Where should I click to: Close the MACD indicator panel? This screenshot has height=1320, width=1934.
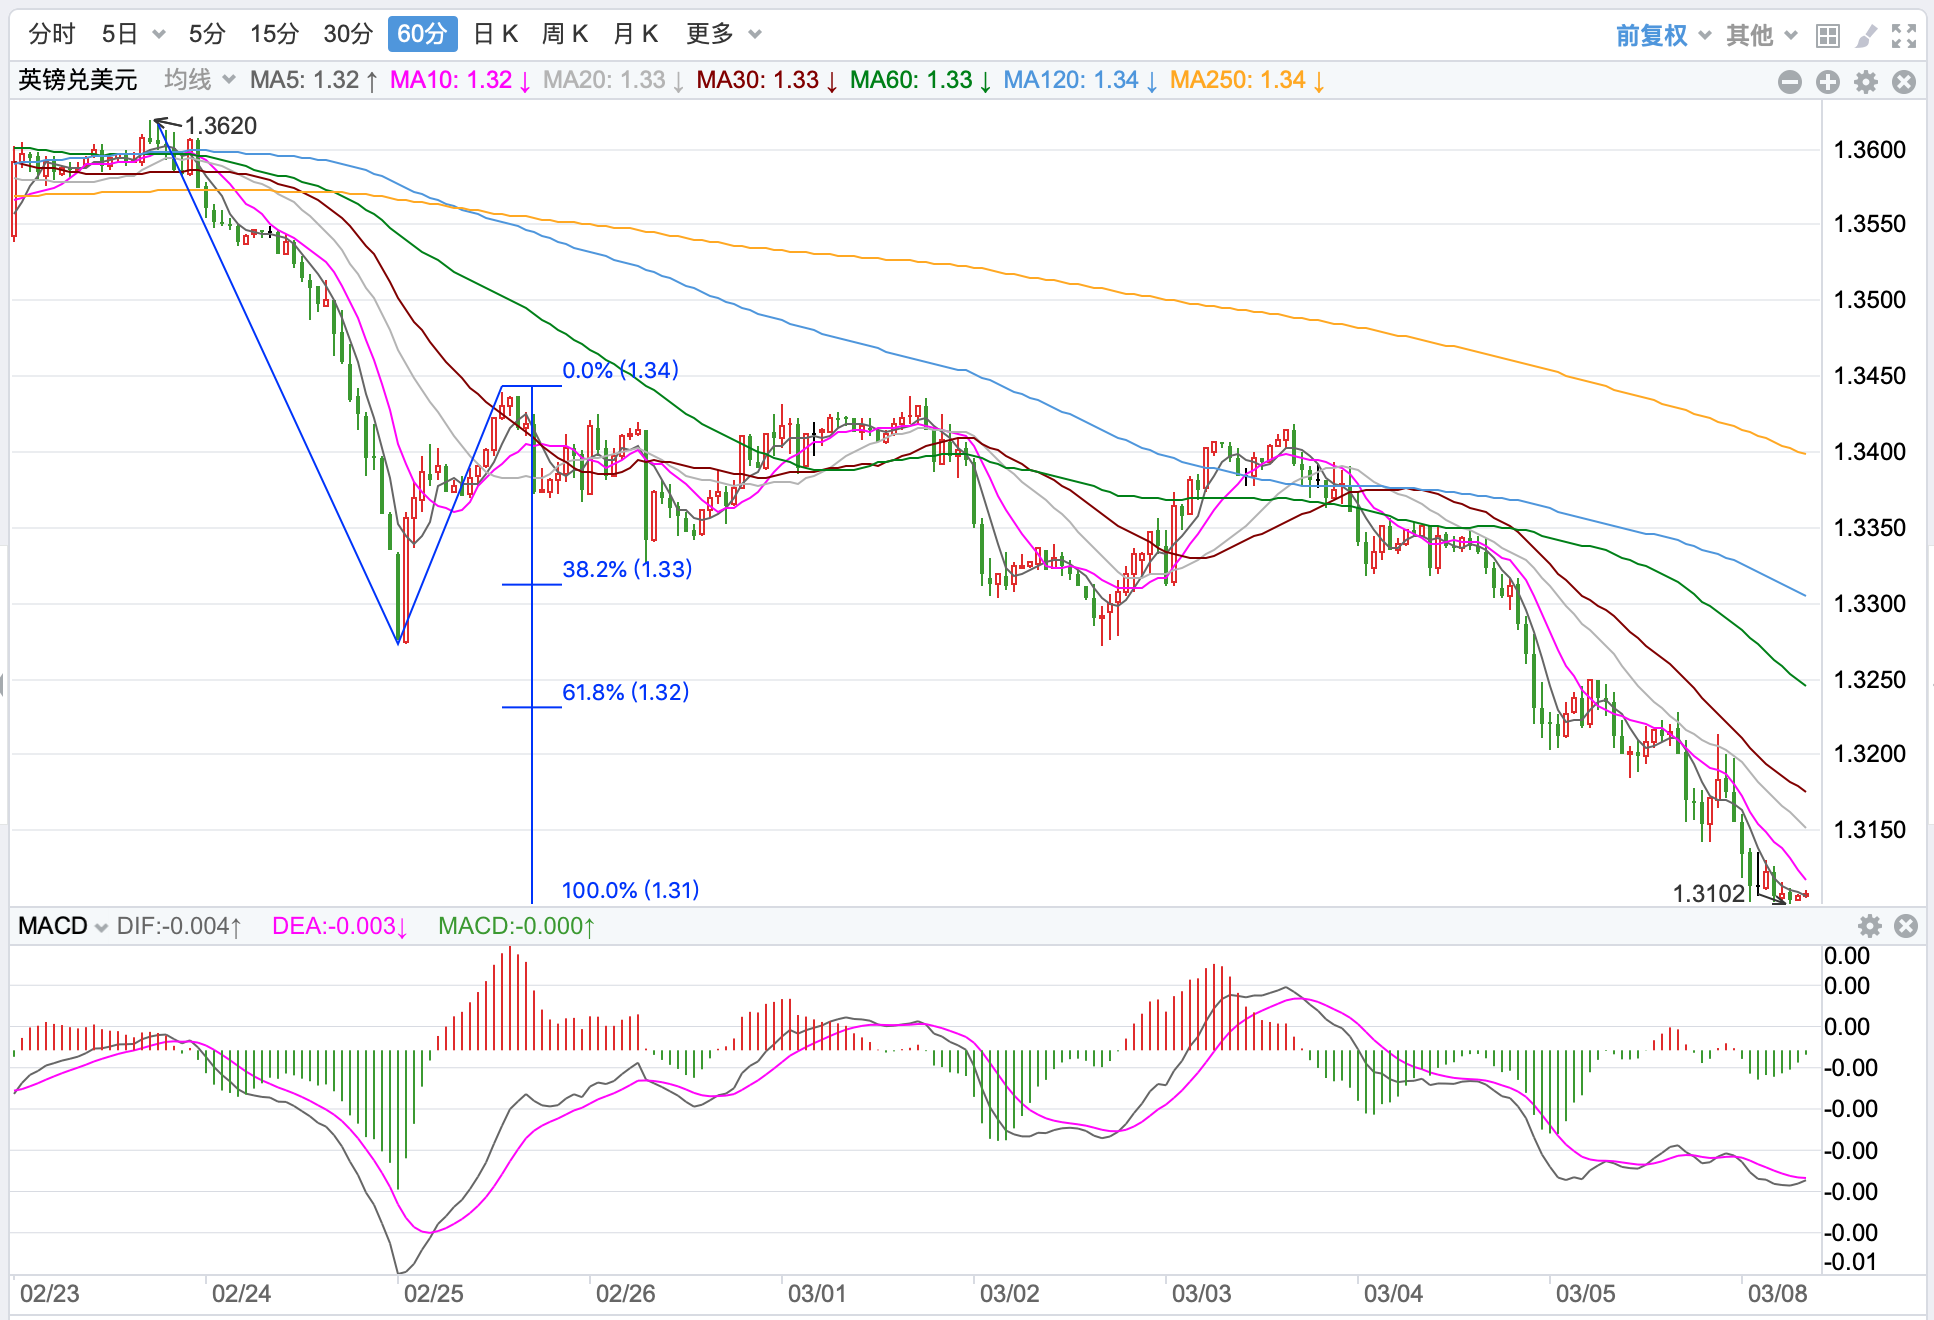coord(1906,926)
